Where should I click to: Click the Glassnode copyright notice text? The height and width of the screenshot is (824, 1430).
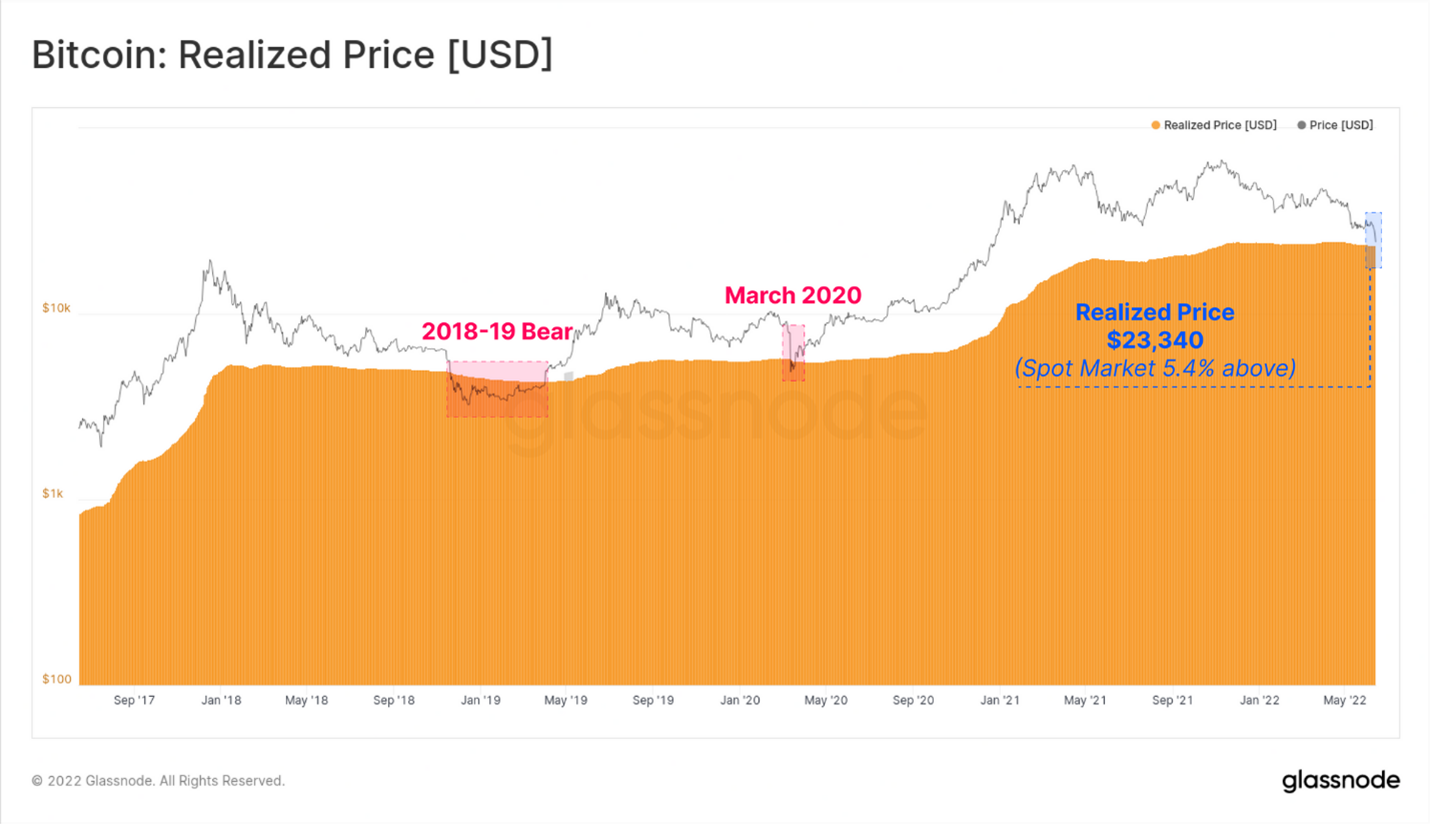click(x=158, y=781)
